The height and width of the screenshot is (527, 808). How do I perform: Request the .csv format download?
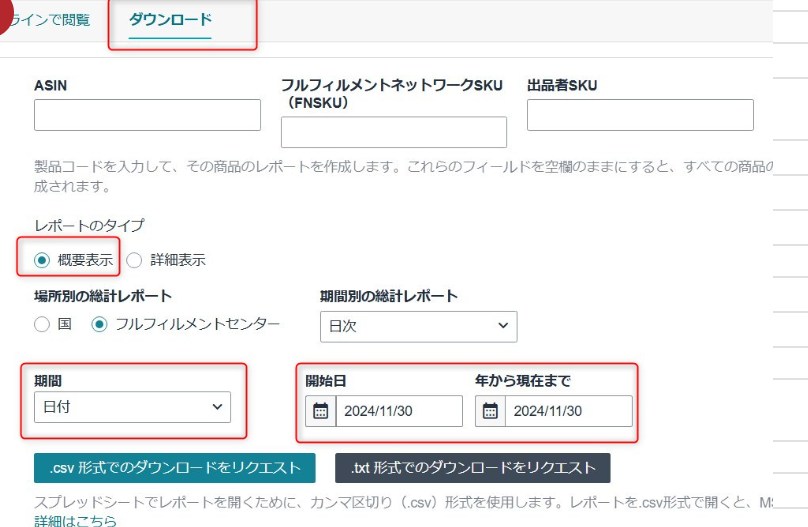pyautogui.click(x=175, y=468)
